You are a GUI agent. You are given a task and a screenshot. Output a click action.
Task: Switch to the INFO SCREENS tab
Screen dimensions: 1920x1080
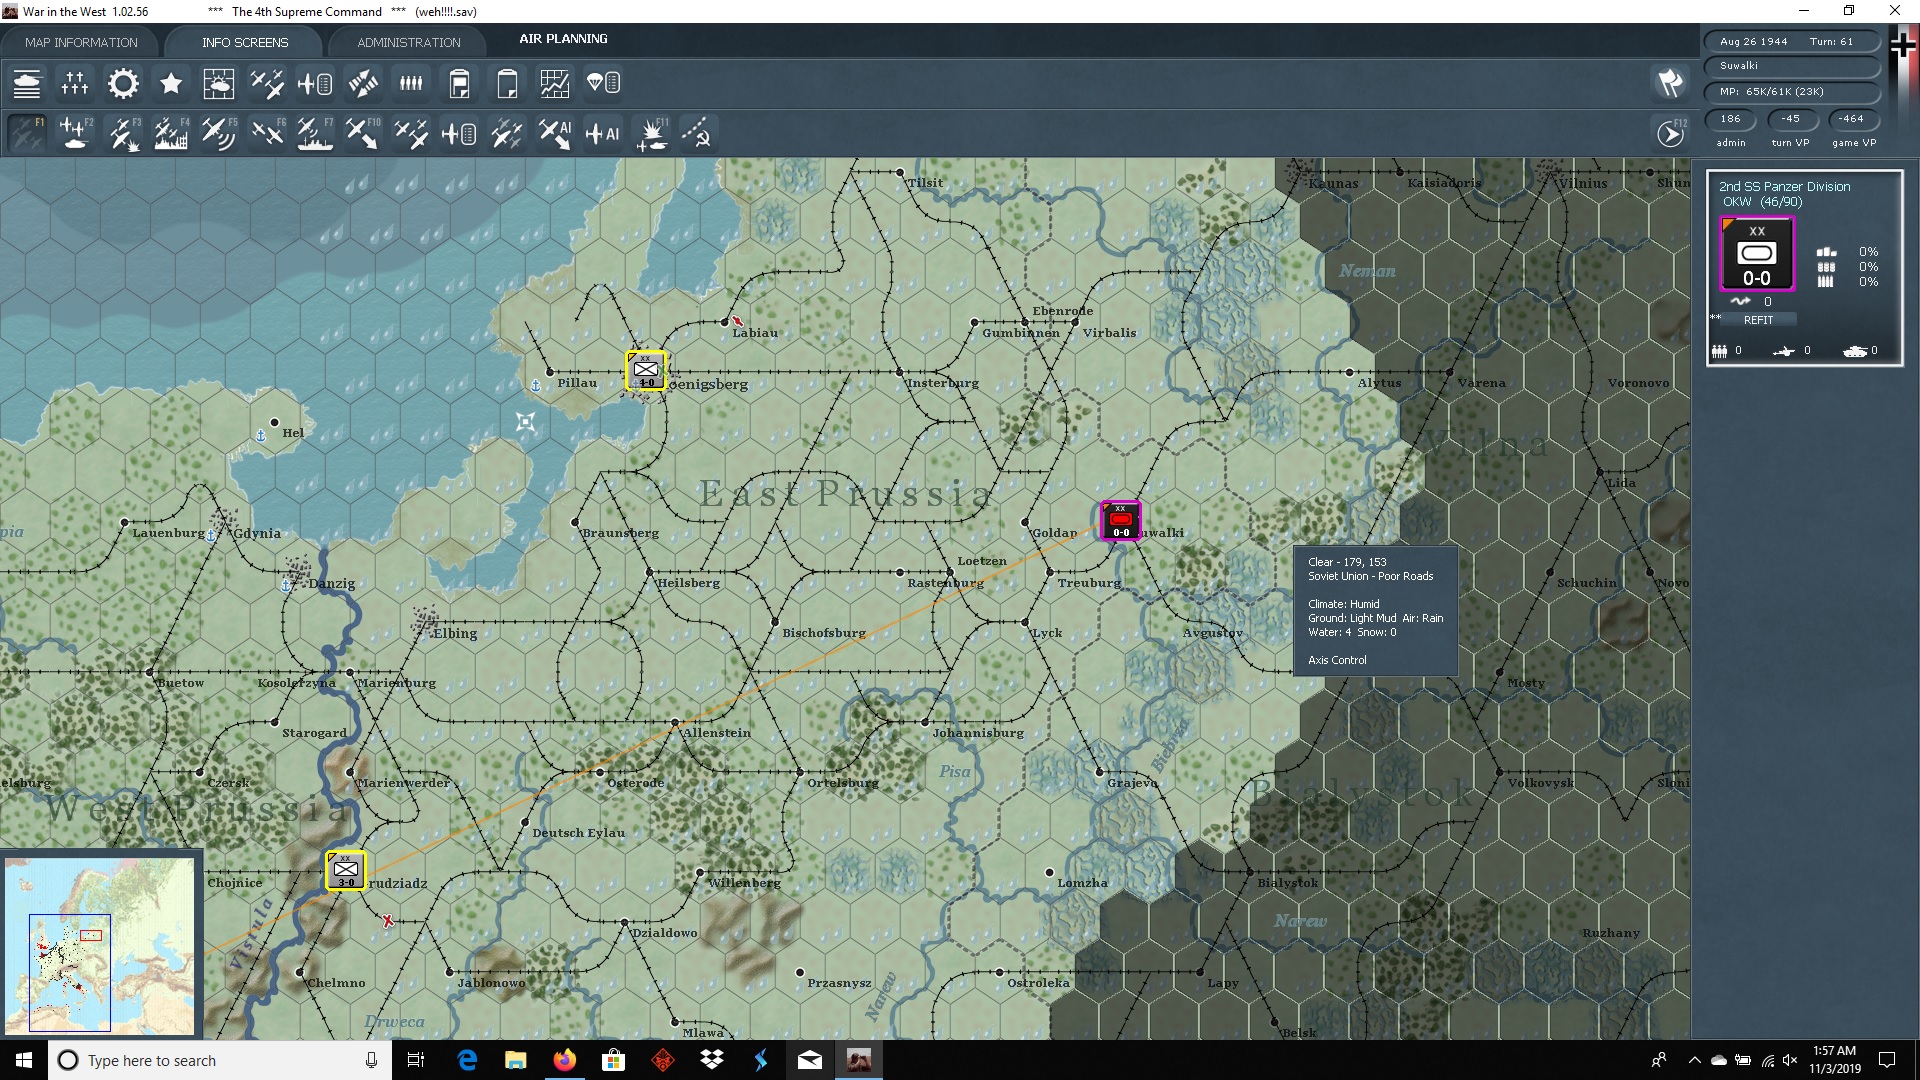click(x=245, y=42)
